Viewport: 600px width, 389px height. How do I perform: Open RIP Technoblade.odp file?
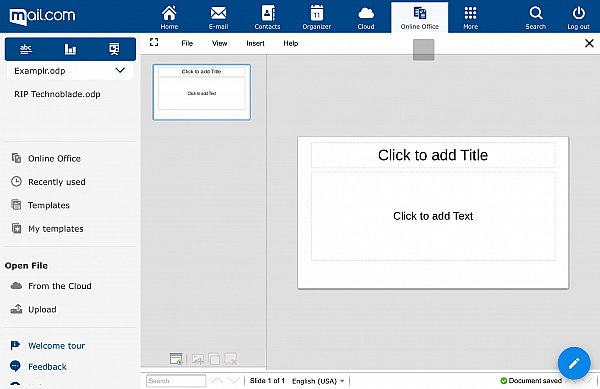coord(57,94)
